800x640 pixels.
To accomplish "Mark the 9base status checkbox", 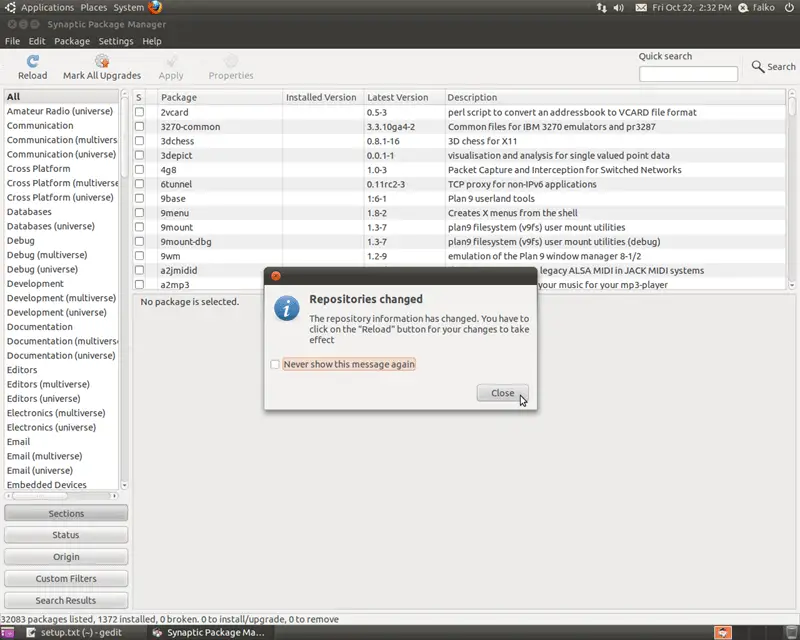I will tap(139, 198).
